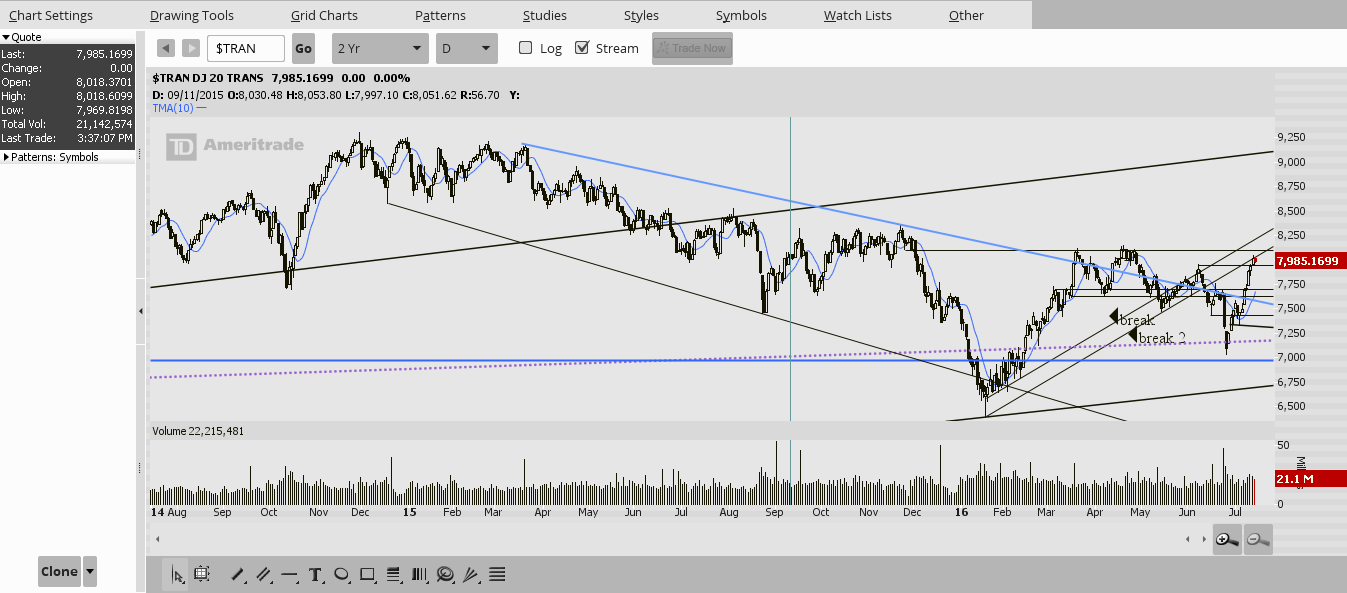Screen dimensions: 1347x593
Task: Zoom out with the minus magnifier
Action: pyautogui.click(x=1258, y=539)
